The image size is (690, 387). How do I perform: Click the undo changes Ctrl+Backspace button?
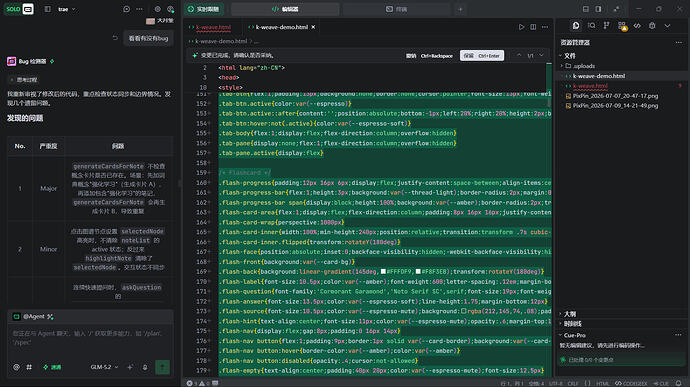coord(429,55)
